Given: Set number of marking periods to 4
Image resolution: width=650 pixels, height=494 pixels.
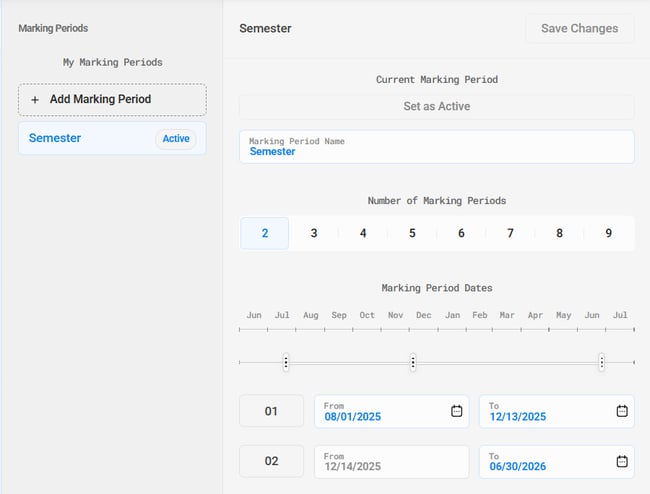Looking at the screenshot, I should pyautogui.click(x=363, y=233).
